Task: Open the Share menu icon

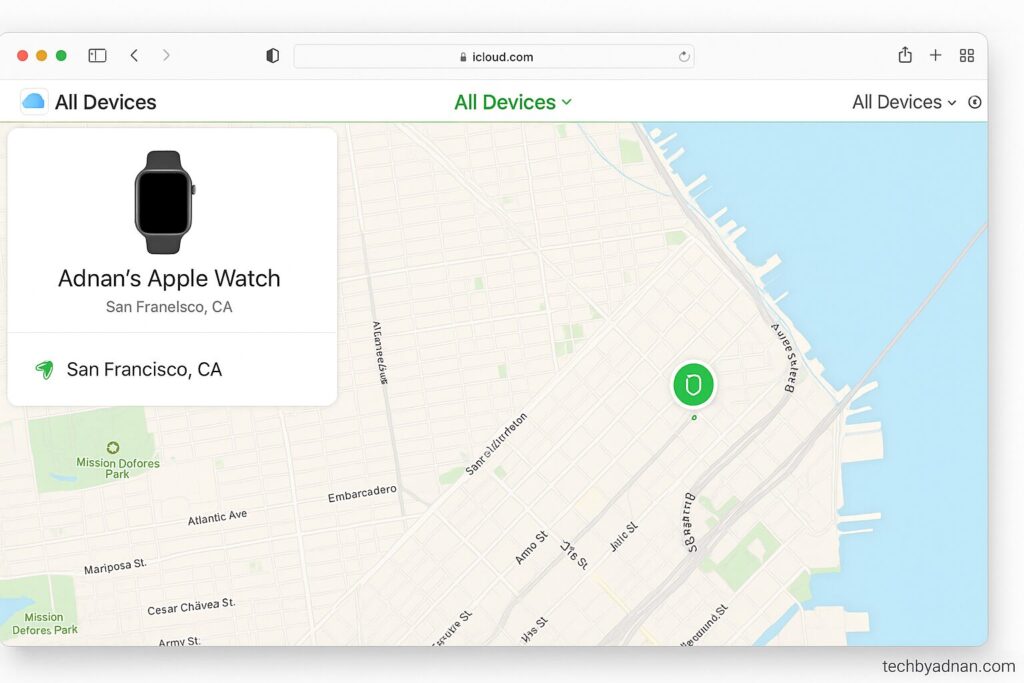Action: tap(904, 55)
